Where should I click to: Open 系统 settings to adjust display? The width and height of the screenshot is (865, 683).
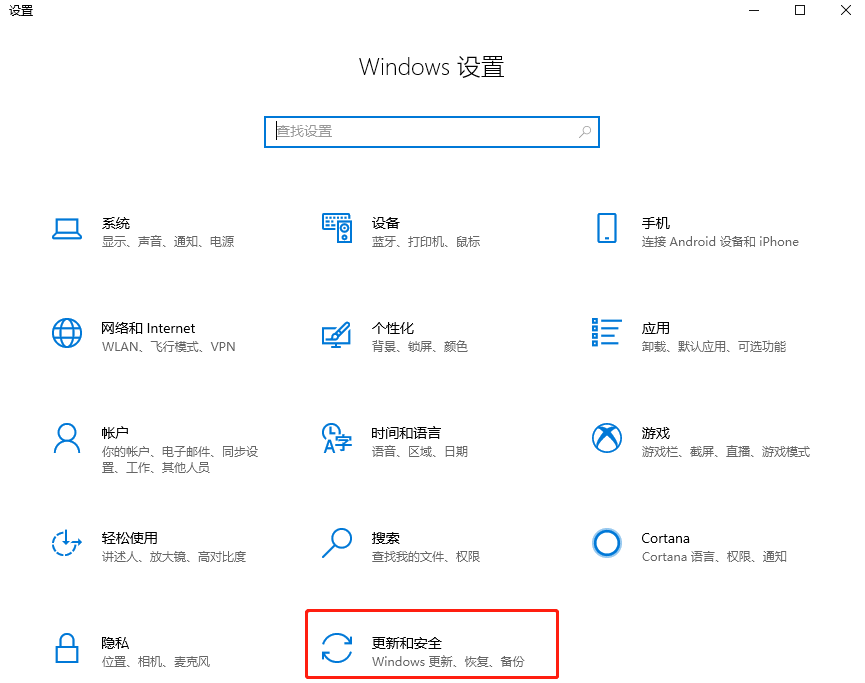click(116, 230)
